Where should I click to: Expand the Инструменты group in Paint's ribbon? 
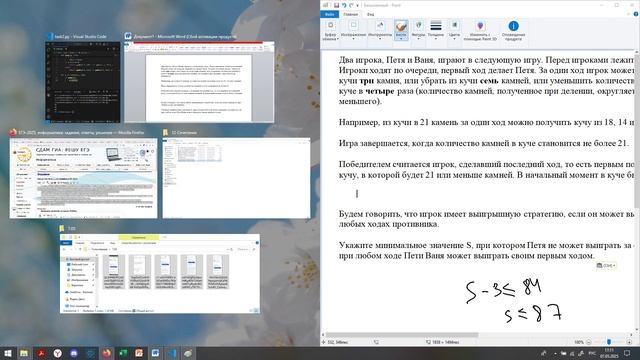380,31
